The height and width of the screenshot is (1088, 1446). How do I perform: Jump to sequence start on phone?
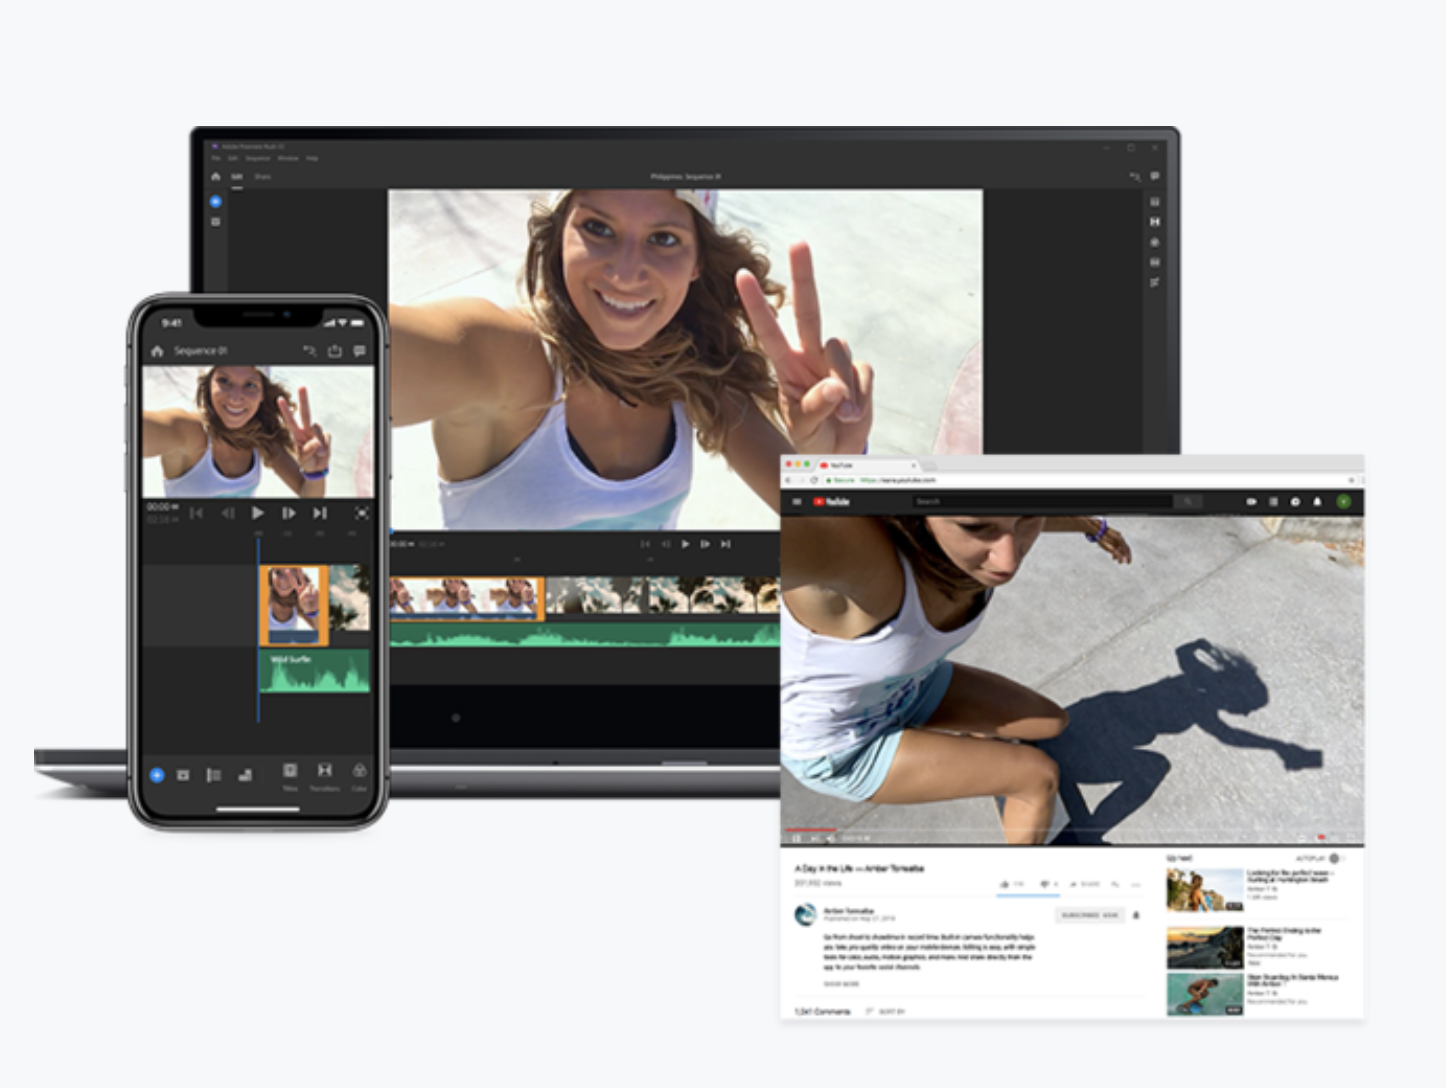pos(196,513)
